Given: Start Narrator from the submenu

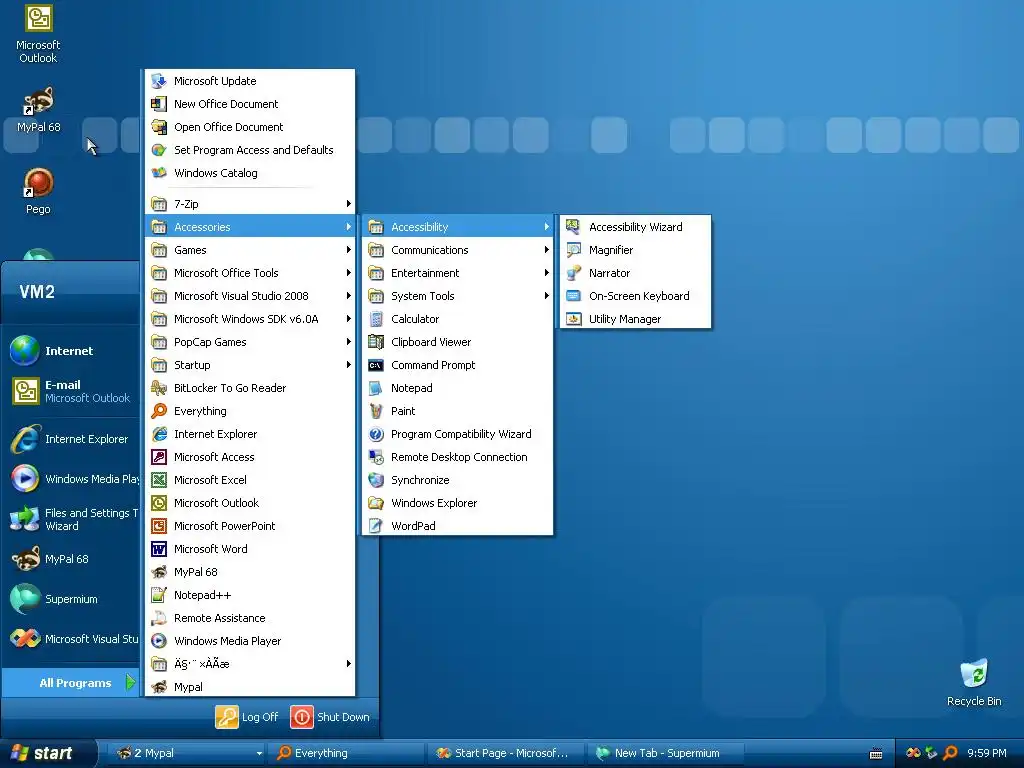Looking at the screenshot, I should coord(635,273).
